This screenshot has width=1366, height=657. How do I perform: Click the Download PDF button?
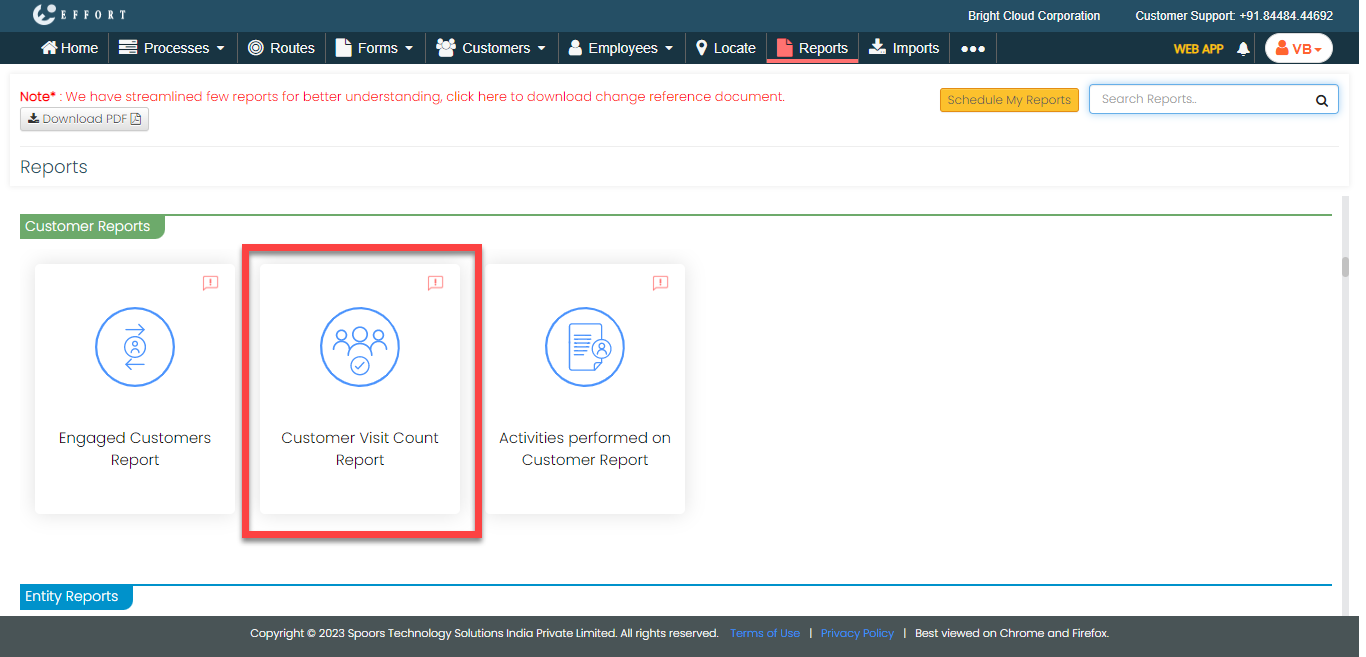(x=84, y=119)
